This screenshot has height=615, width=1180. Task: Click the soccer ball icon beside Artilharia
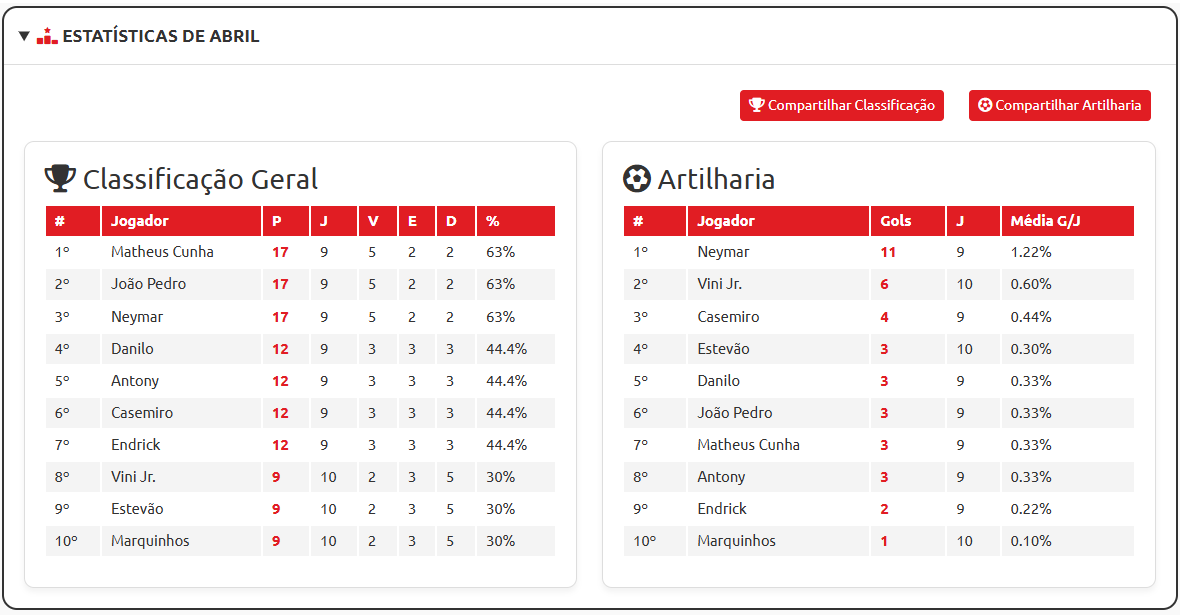[x=637, y=178]
